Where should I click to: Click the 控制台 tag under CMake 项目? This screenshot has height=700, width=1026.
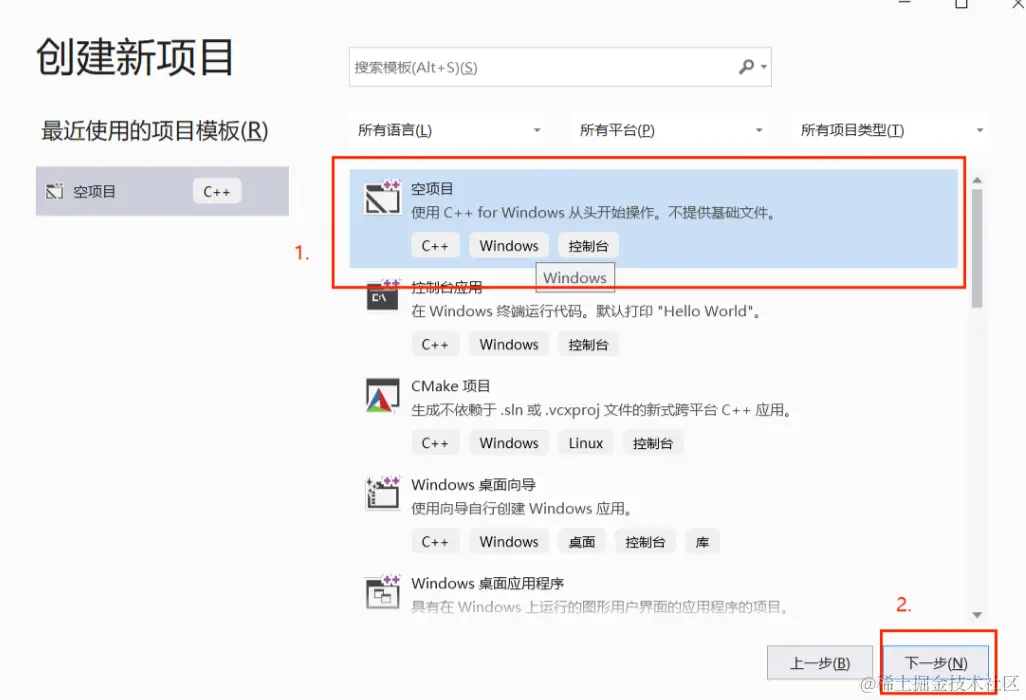pyautogui.click(x=652, y=443)
